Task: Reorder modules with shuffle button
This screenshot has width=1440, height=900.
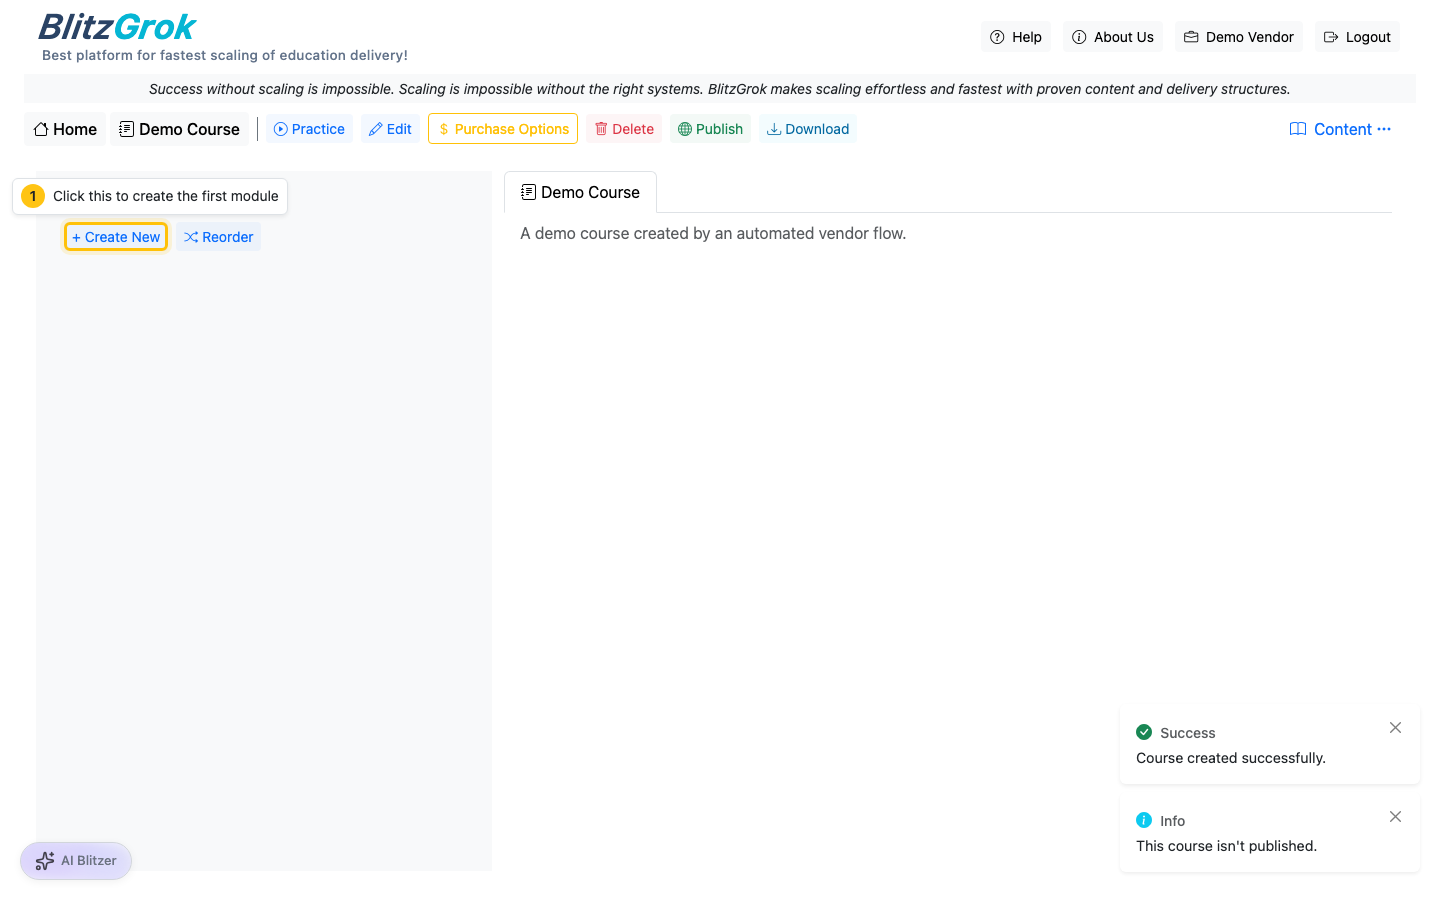Action: click(218, 237)
